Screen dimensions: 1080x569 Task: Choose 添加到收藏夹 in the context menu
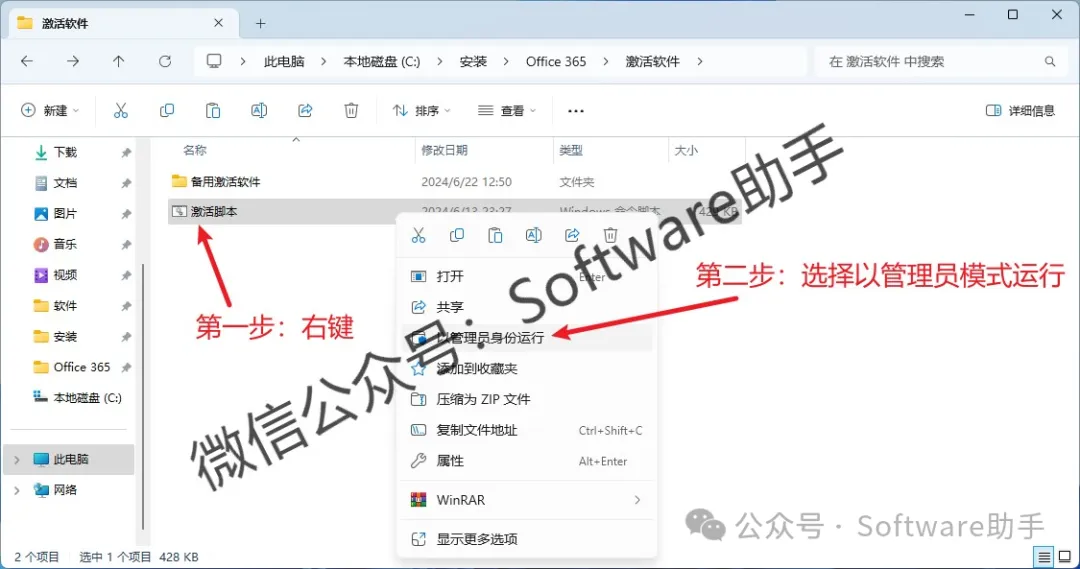(526, 369)
